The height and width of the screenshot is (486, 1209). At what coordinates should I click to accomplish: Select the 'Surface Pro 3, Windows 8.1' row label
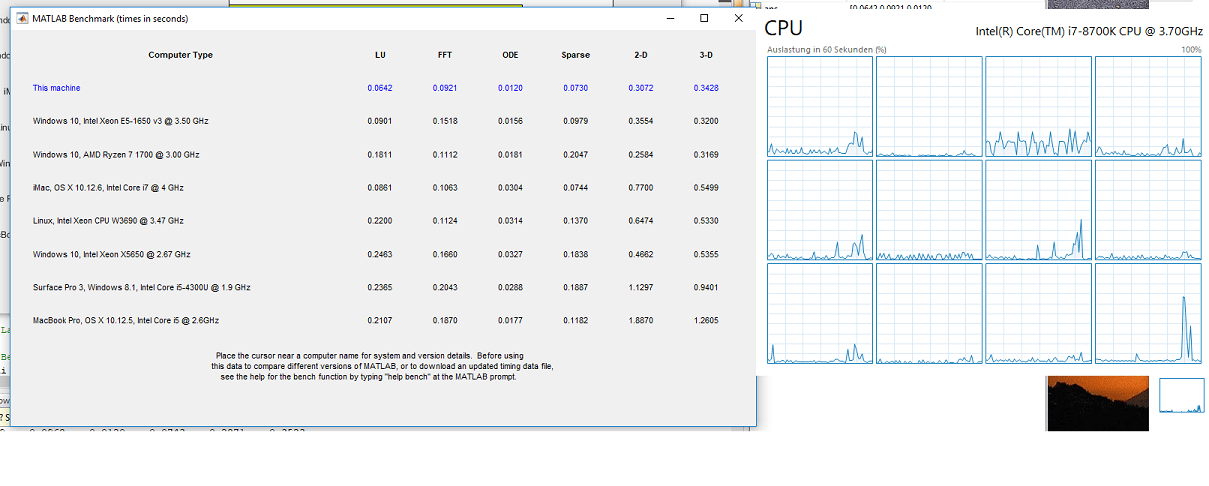pyautogui.click(x=141, y=287)
